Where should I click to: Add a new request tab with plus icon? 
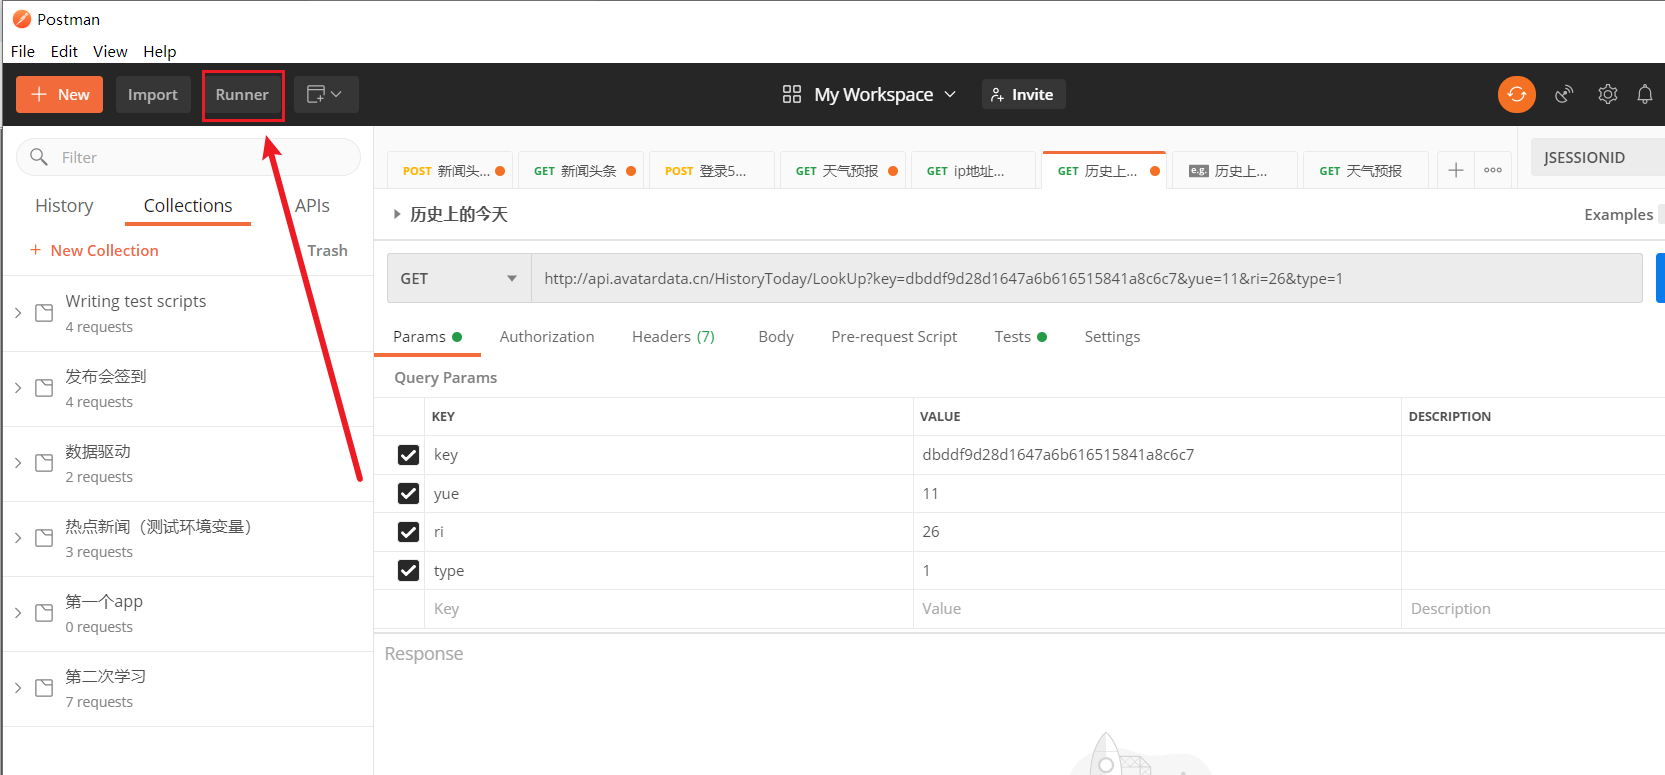[x=1456, y=171]
